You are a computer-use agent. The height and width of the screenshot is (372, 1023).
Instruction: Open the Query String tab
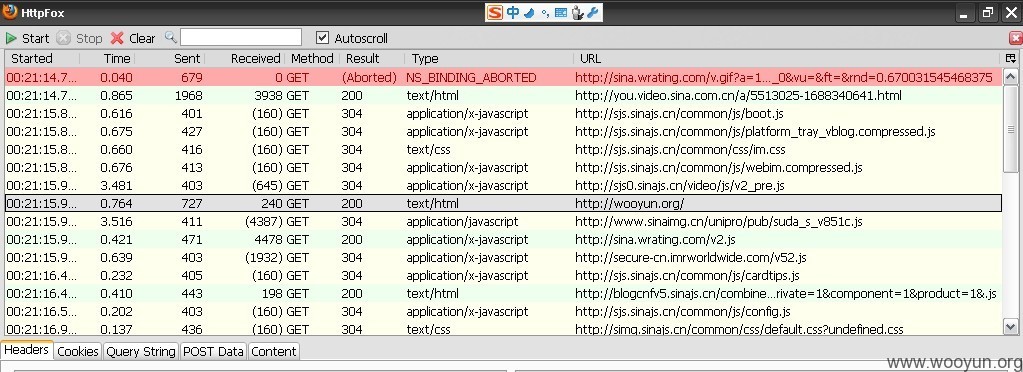point(141,351)
